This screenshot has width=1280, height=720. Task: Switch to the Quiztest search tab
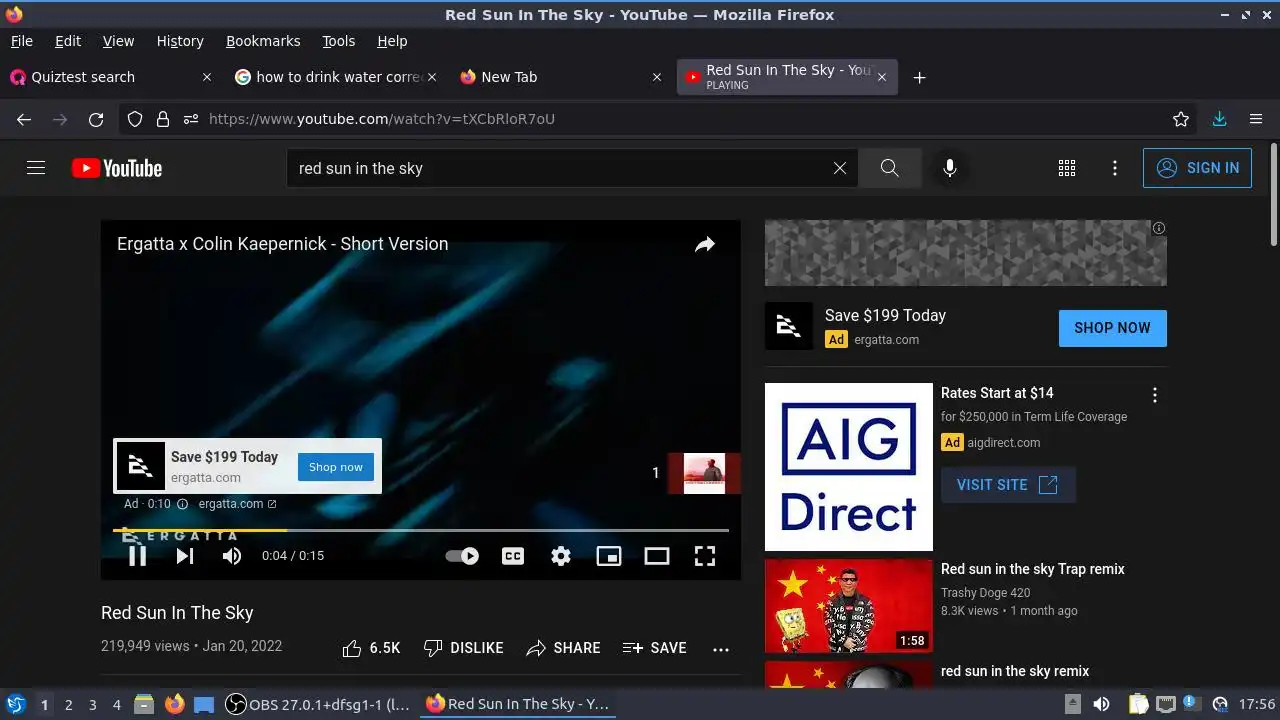[110, 77]
